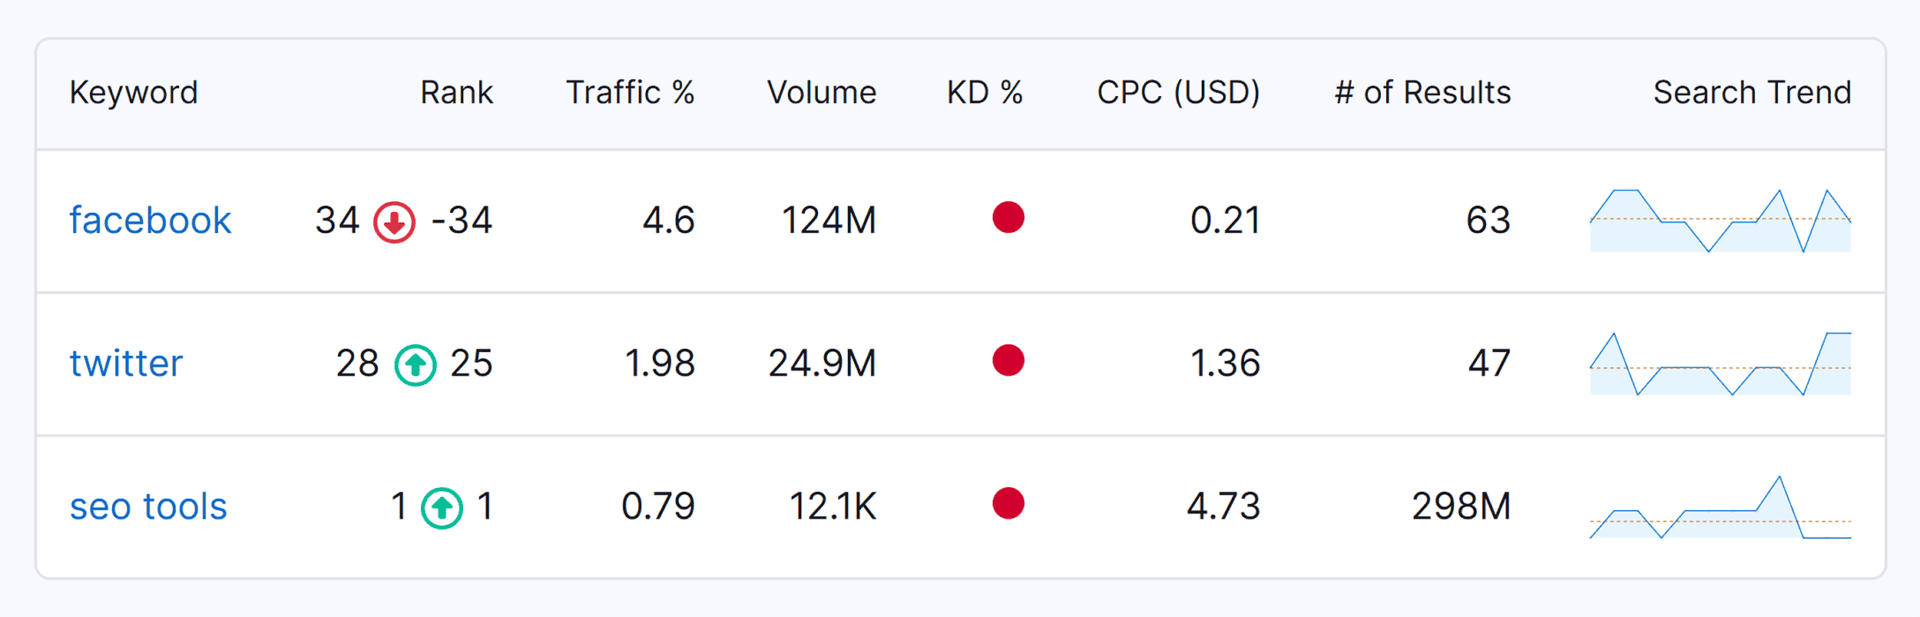Screen dimensions: 1920x617
Task: Click the green up arrow in seo tools row
Action: point(441,508)
